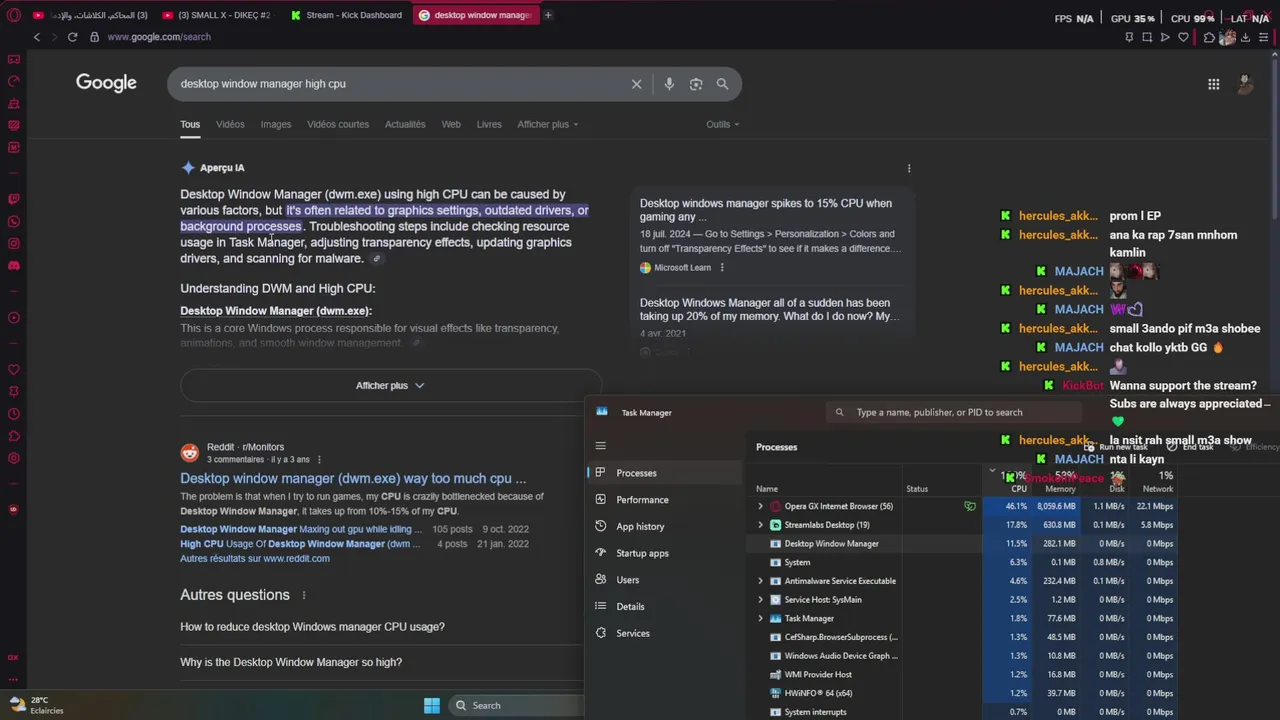The height and width of the screenshot is (720, 1280).
Task: Open Reddit result 'Desktop window manager (dwm.exe) way too much cpu'
Action: tap(353, 479)
